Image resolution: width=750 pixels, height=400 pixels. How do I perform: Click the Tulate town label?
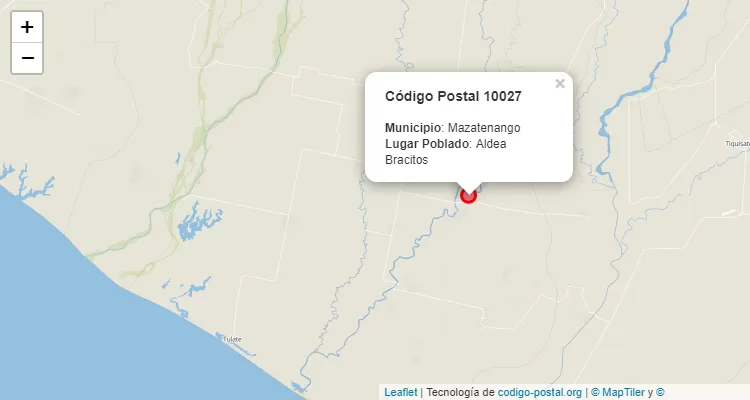[x=232, y=339]
